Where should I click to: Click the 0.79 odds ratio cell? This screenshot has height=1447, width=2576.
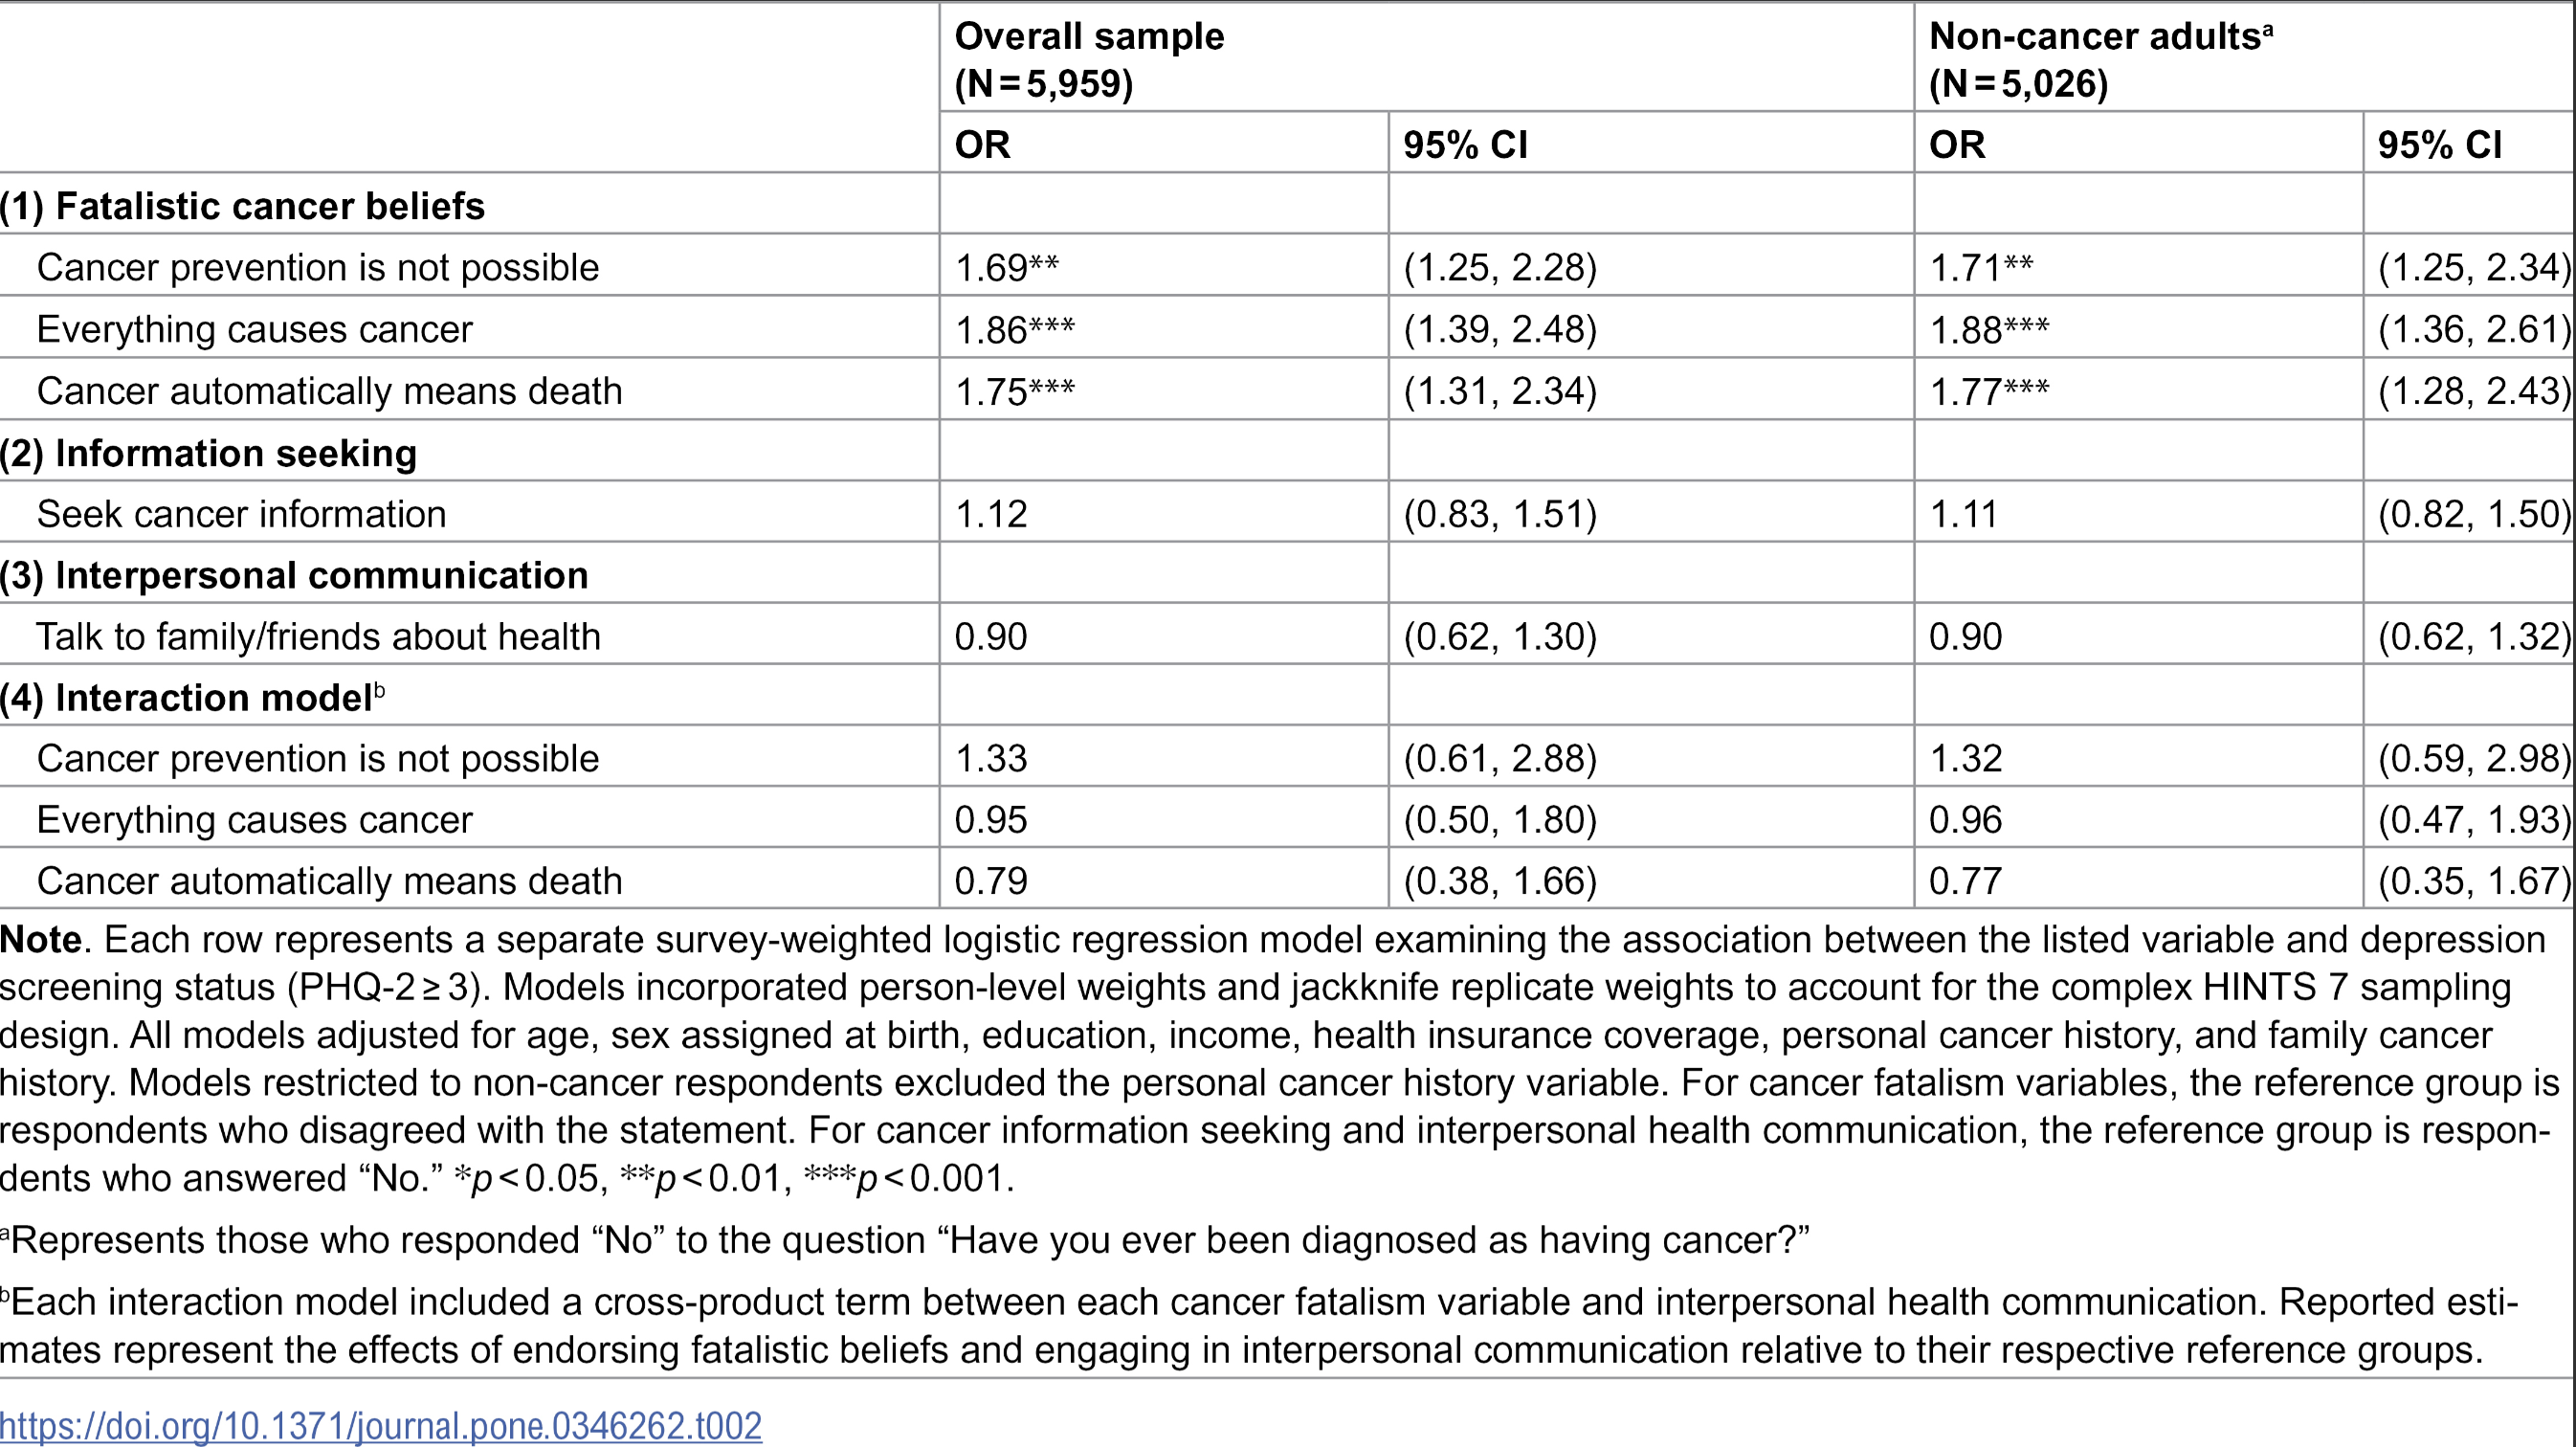tap(991, 880)
